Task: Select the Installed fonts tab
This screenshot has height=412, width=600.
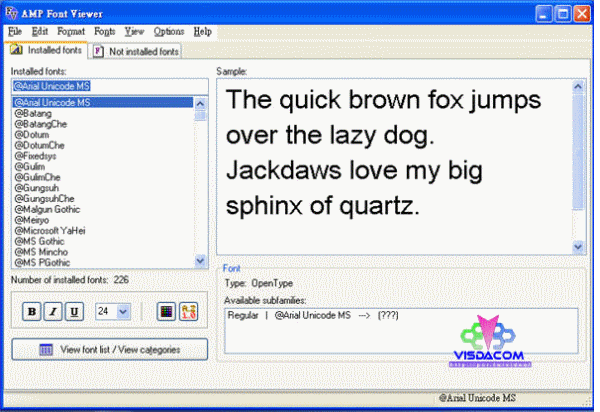Action: pos(49,51)
